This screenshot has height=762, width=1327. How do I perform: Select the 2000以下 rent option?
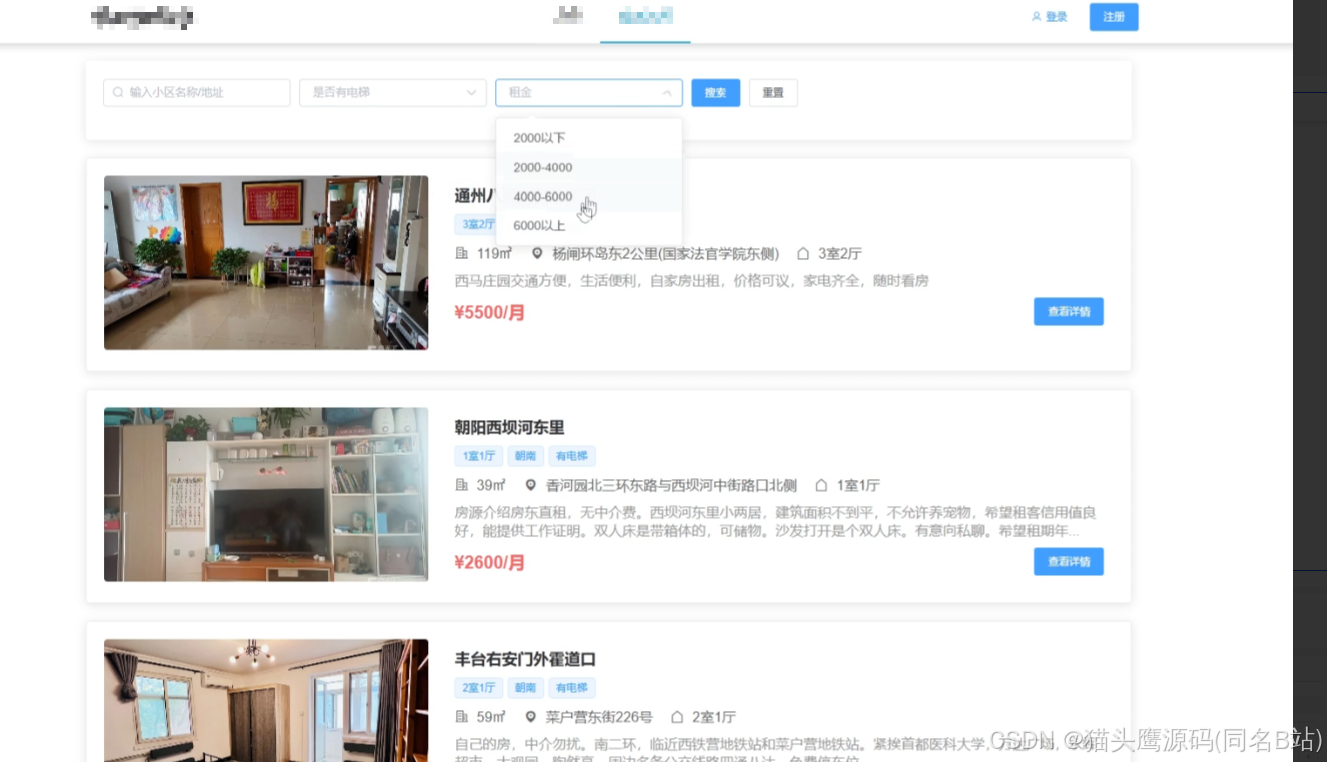pyautogui.click(x=589, y=138)
